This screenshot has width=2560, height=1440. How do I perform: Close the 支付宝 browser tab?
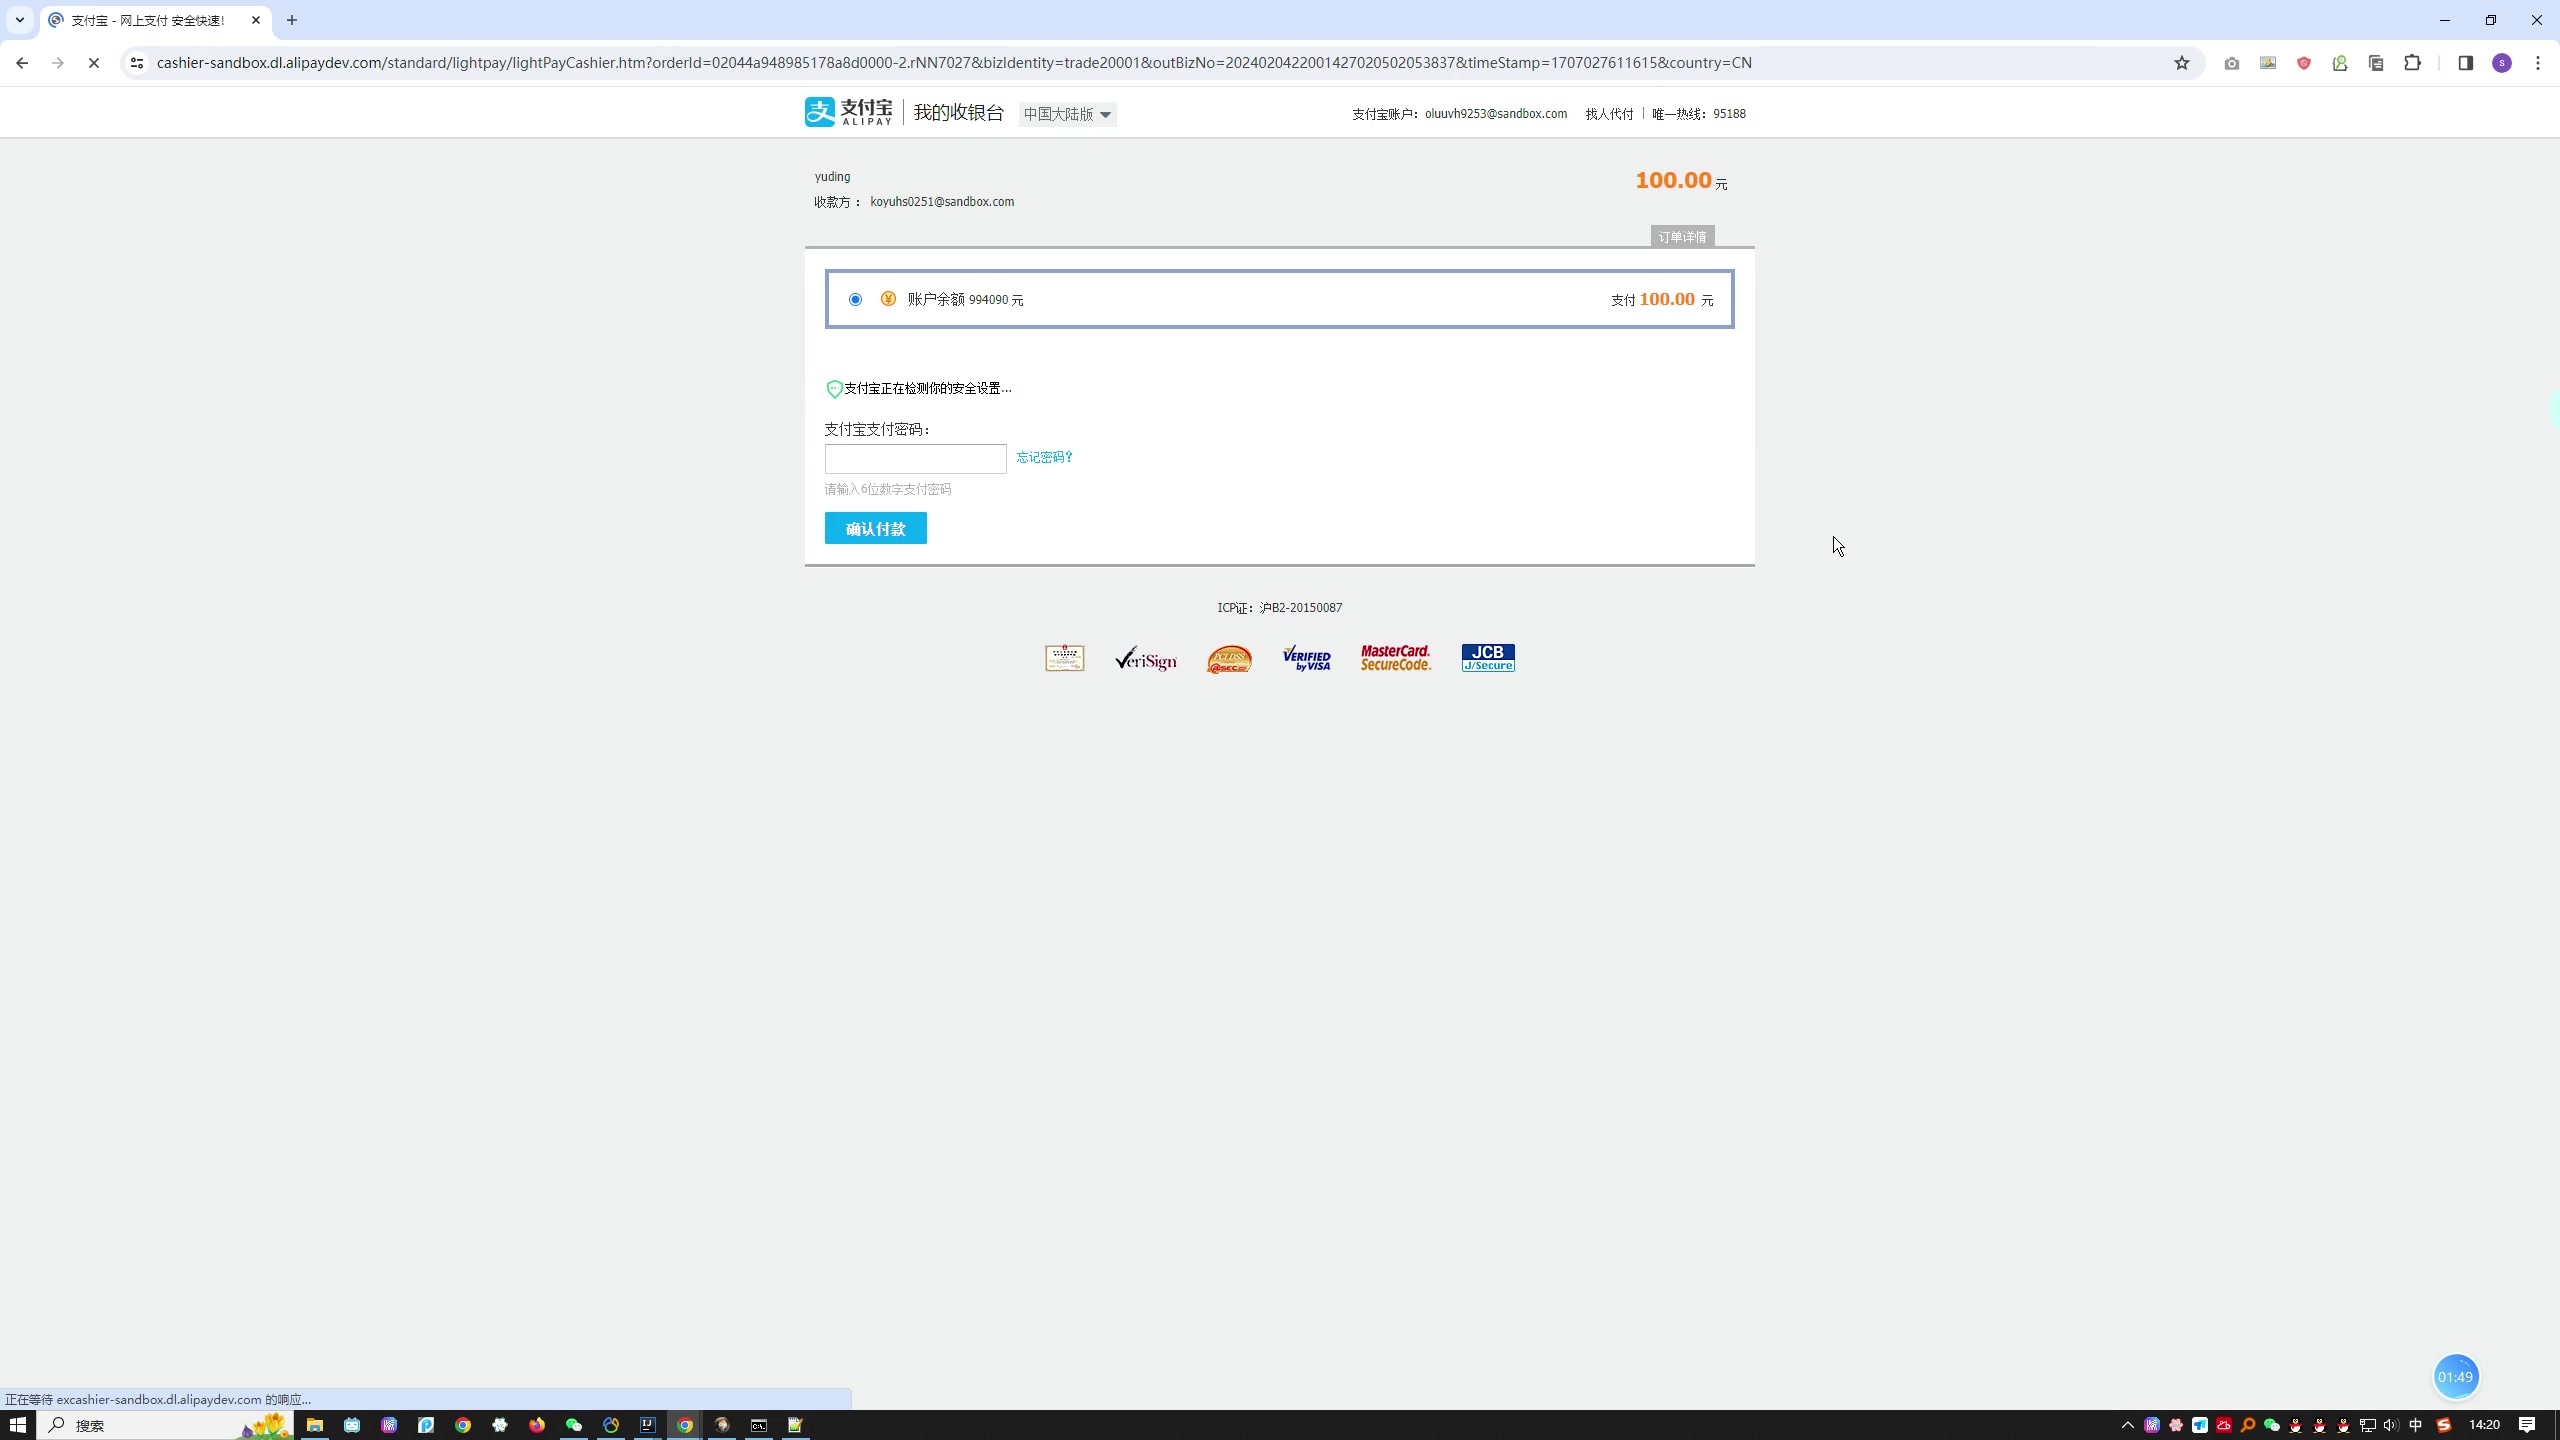tap(256, 20)
